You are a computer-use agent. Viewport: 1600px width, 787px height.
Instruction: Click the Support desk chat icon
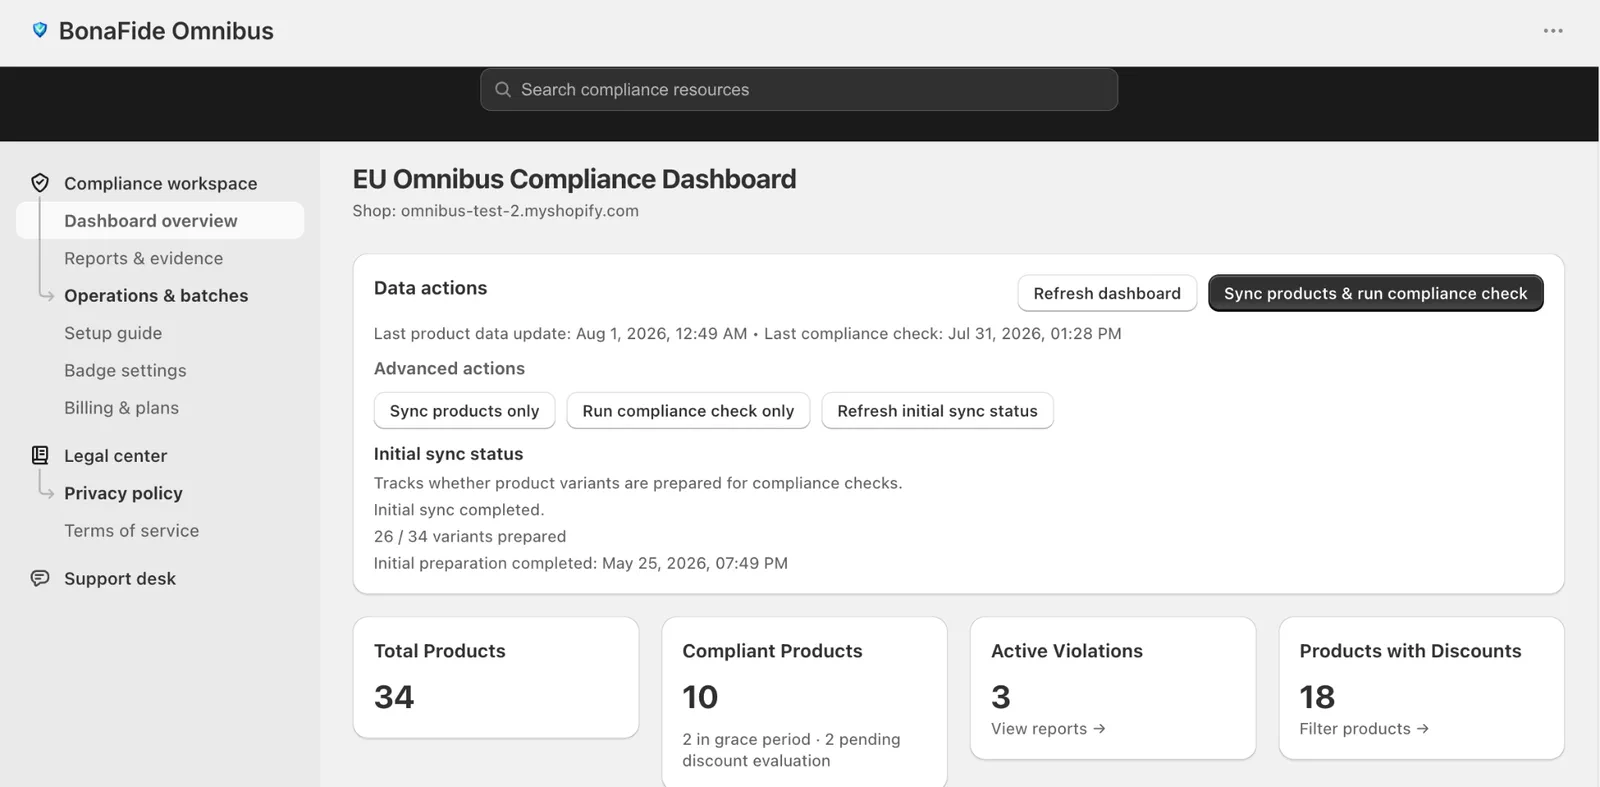coord(40,578)
